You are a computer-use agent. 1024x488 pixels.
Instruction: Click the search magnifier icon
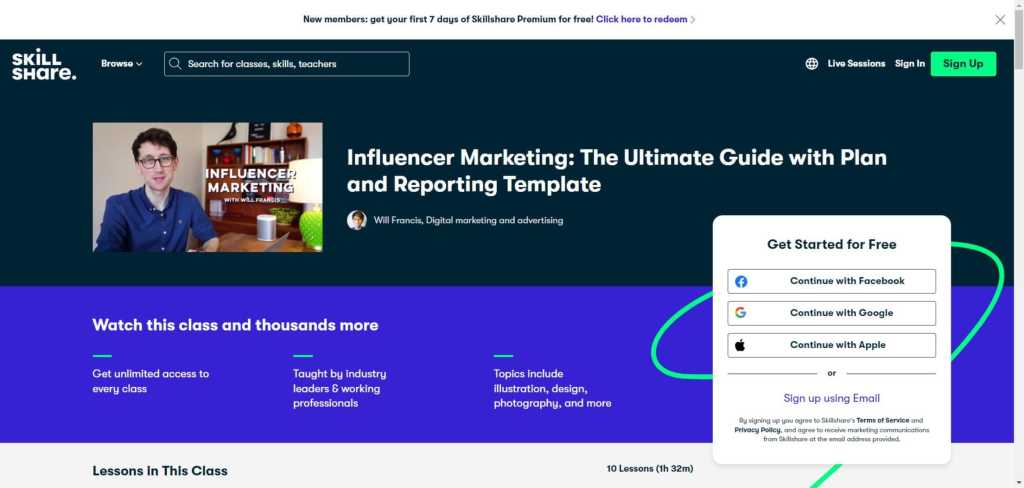pyautogui.click(x=176, y=64)
